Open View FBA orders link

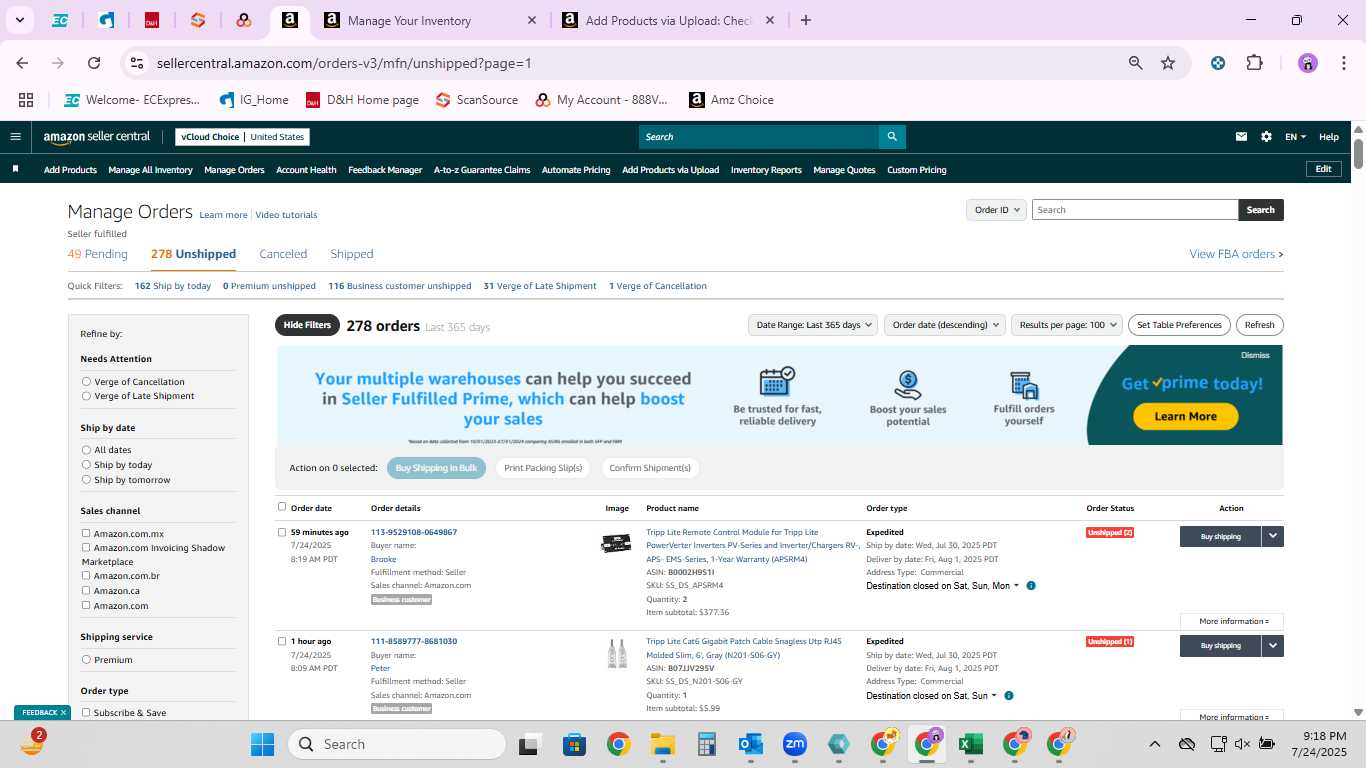(x=1236, y=254)
